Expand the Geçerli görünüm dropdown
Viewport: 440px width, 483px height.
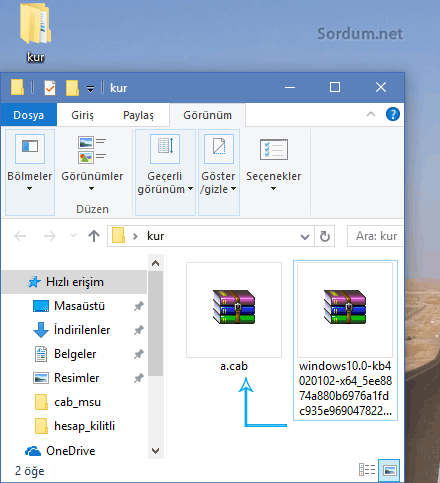point(165,172)
